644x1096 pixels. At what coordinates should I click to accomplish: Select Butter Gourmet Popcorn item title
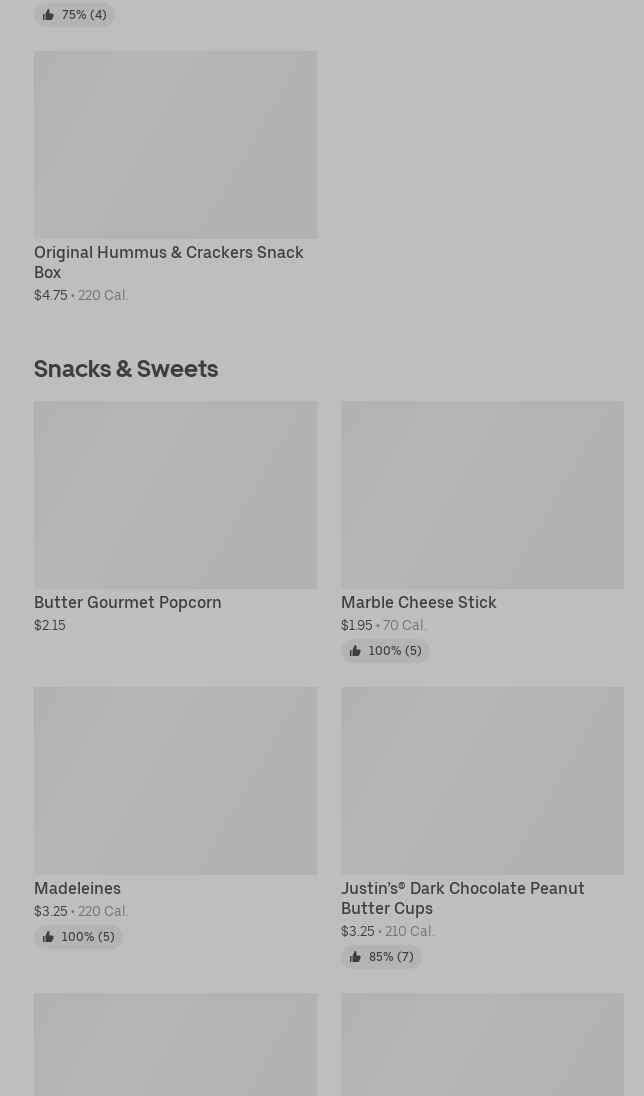127,602
